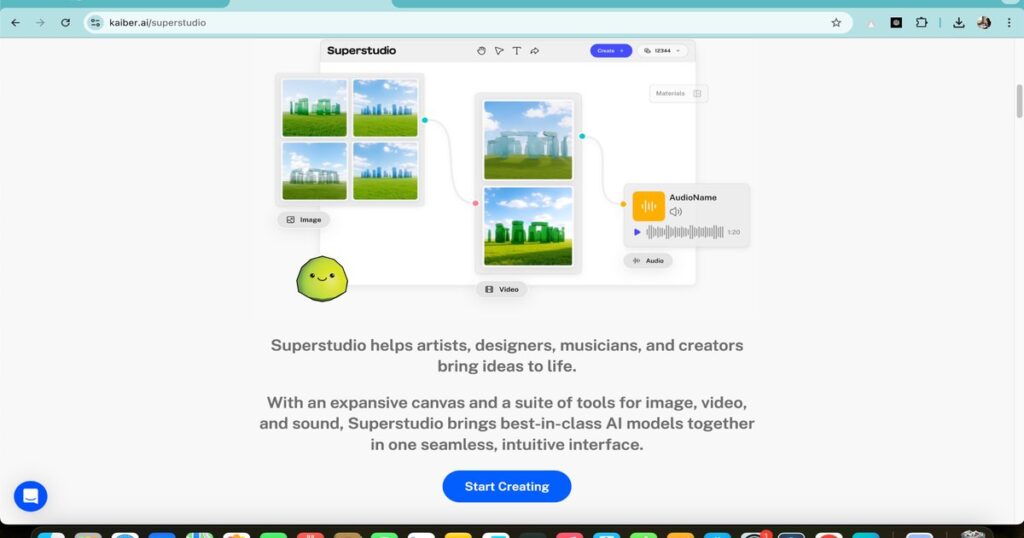This screenshot has width=1024, height=538.
Task: Click the page vertical scrollbar
Action: click(x=1019, y=101)
